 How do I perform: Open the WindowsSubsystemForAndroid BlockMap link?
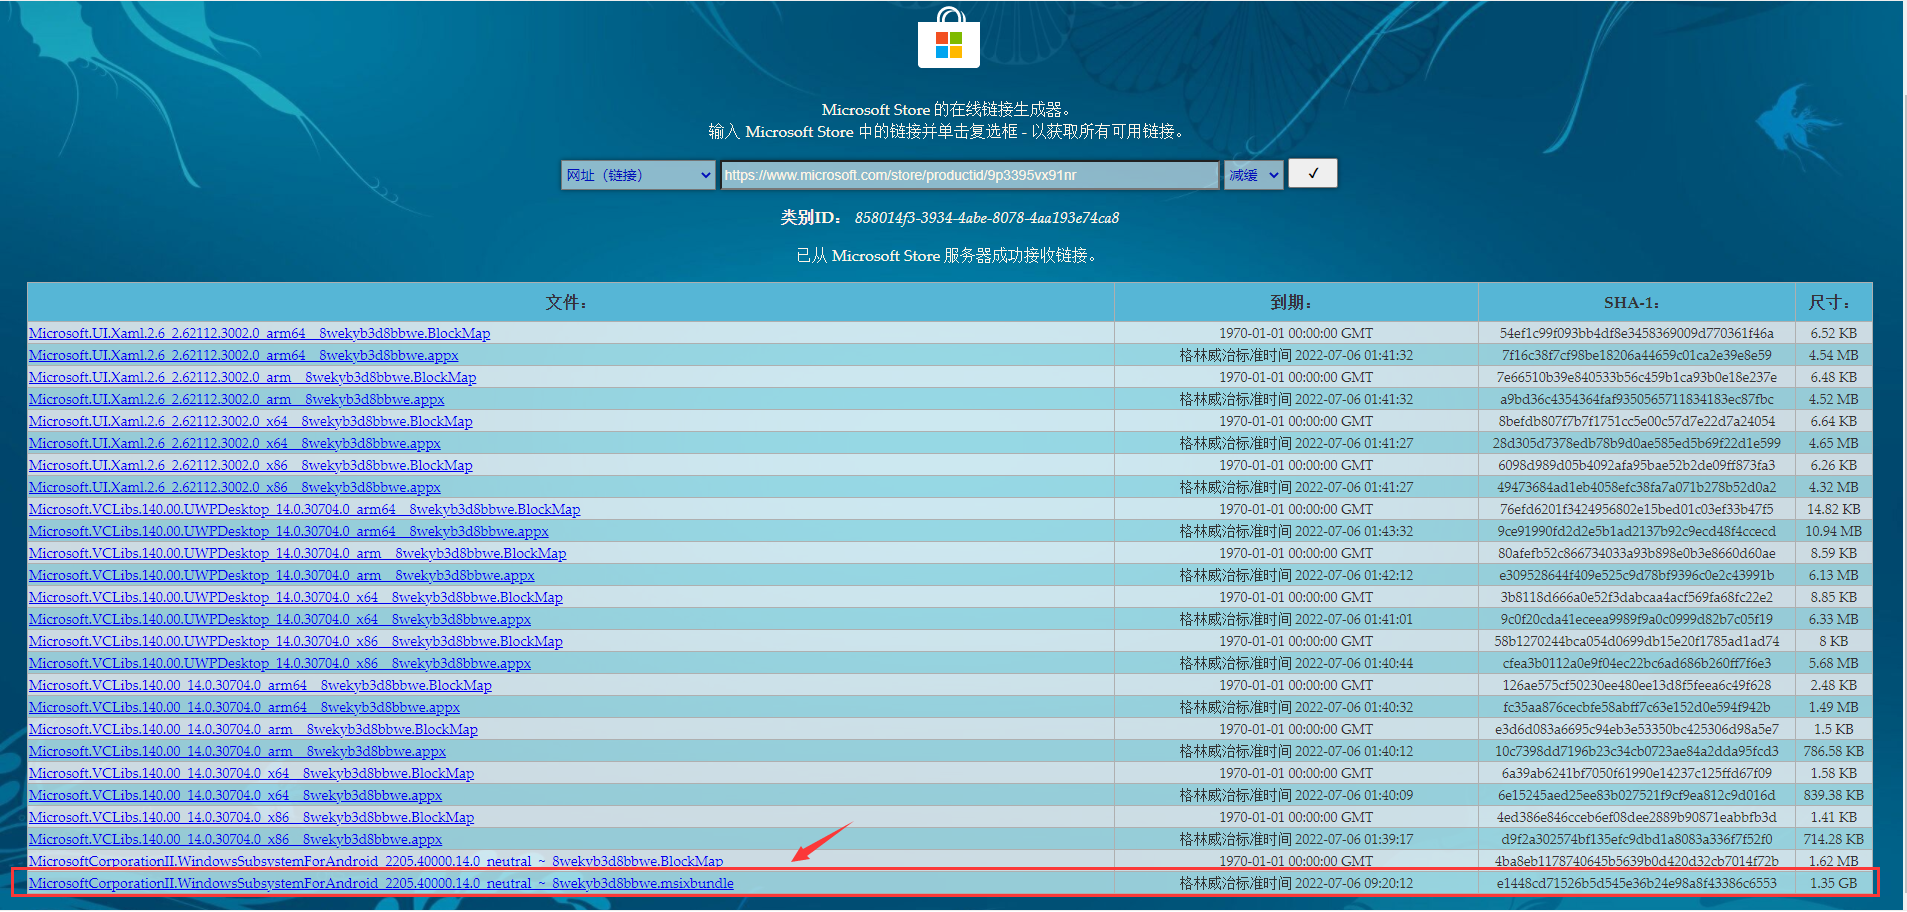[x=375, y=861]
